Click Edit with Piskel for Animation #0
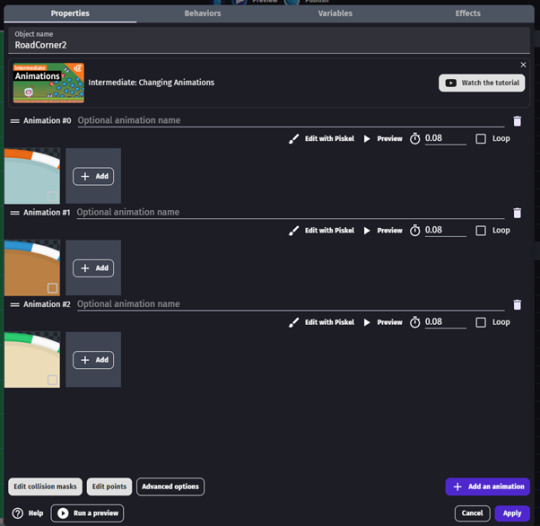Screen dimensions: 540x526 pyautogui.click(x=329, y=139)
